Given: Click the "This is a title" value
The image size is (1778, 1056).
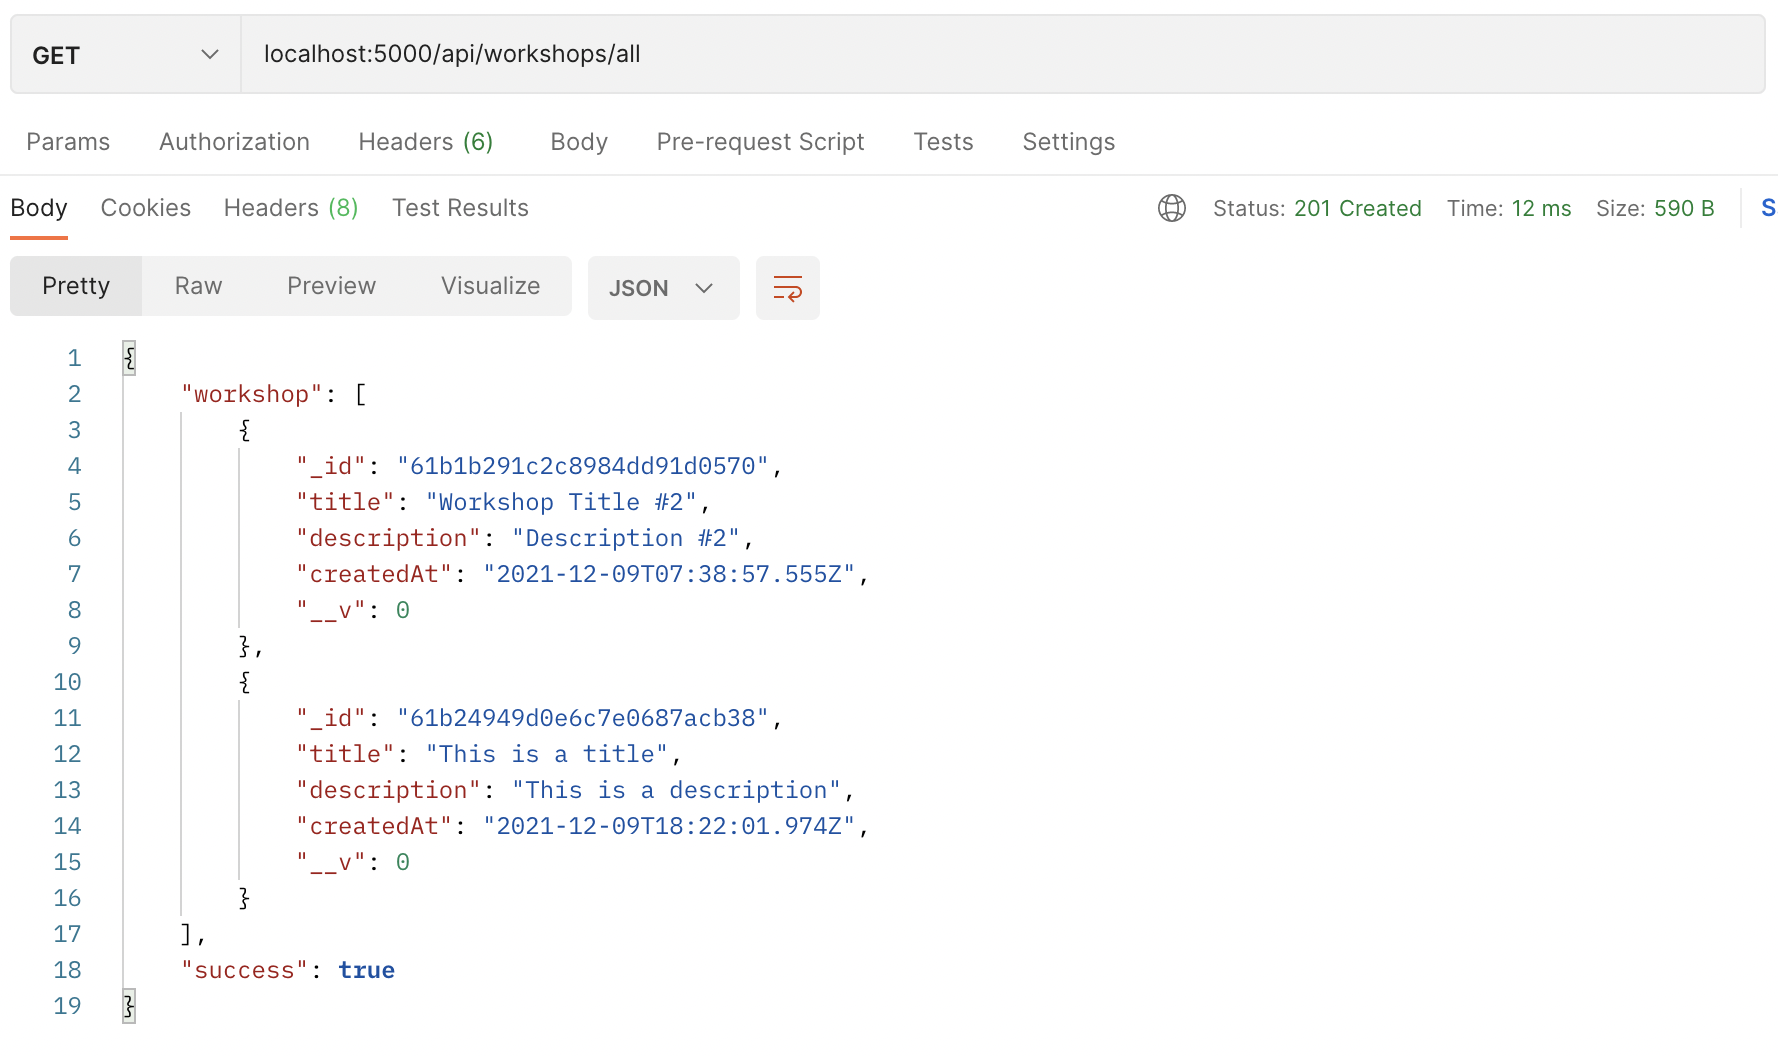Looking at the screenshot, I should [x=547, y=754].
